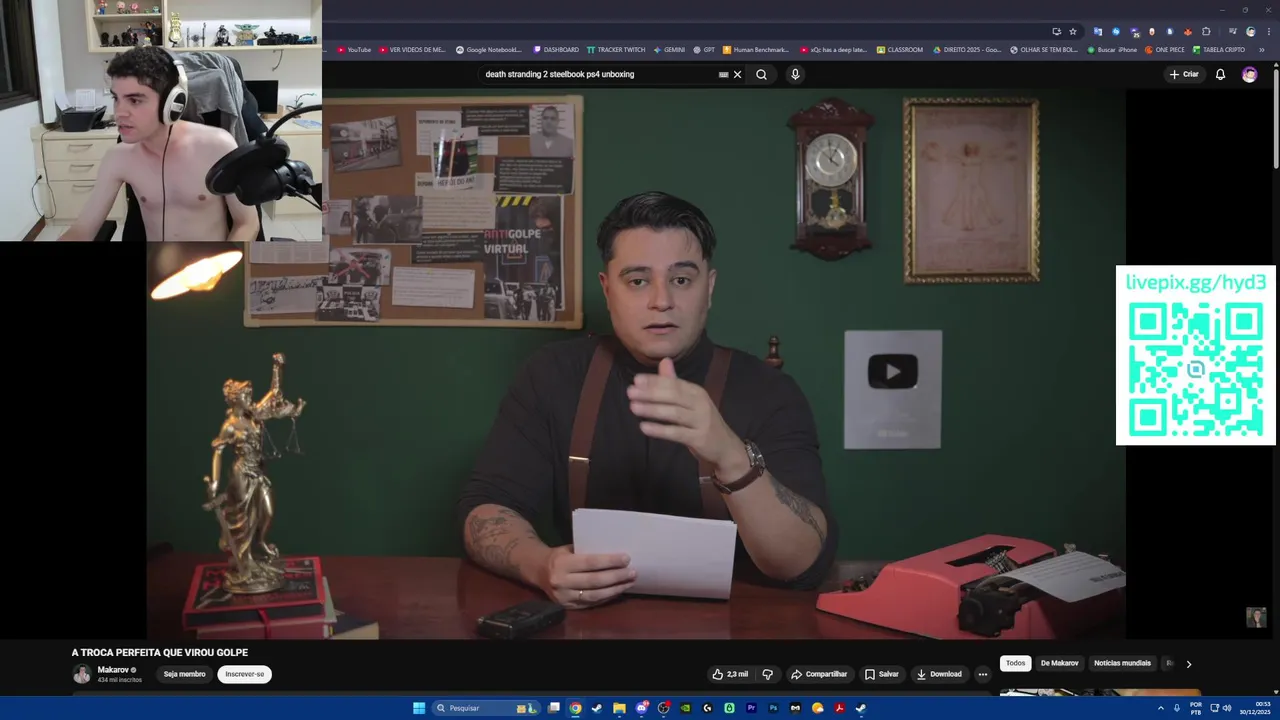Open the GPT bookmark
This screenshot has height=720, width=1280.
(704, 49)
